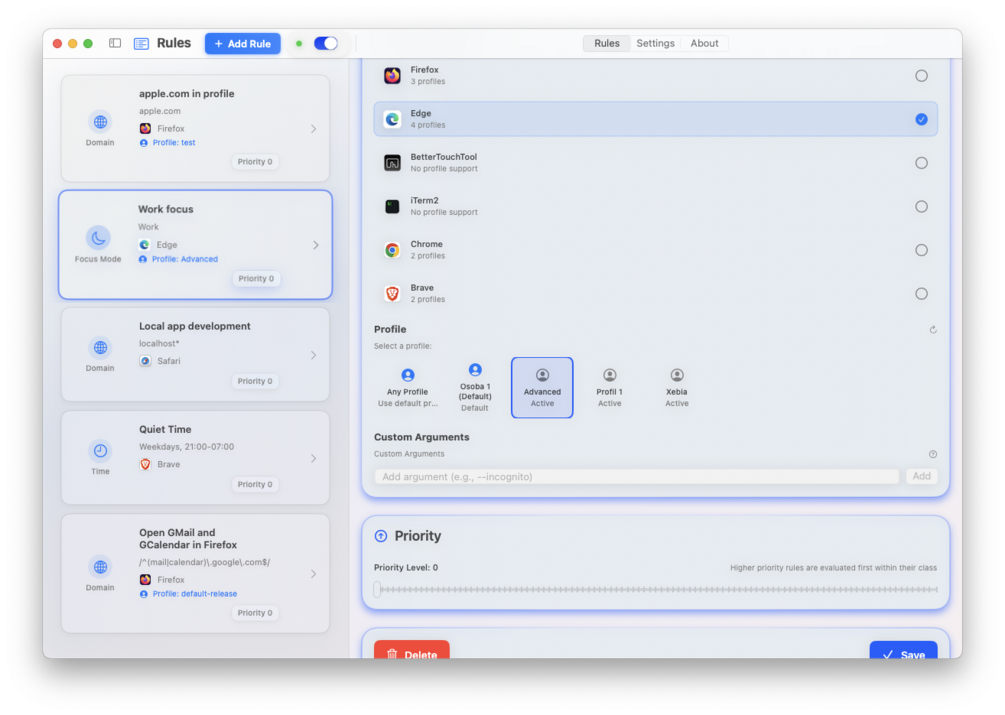Toggle the main enable switch in the toolbar
Viewport: 1005px width, 715px height.
(x=326, y=44)
